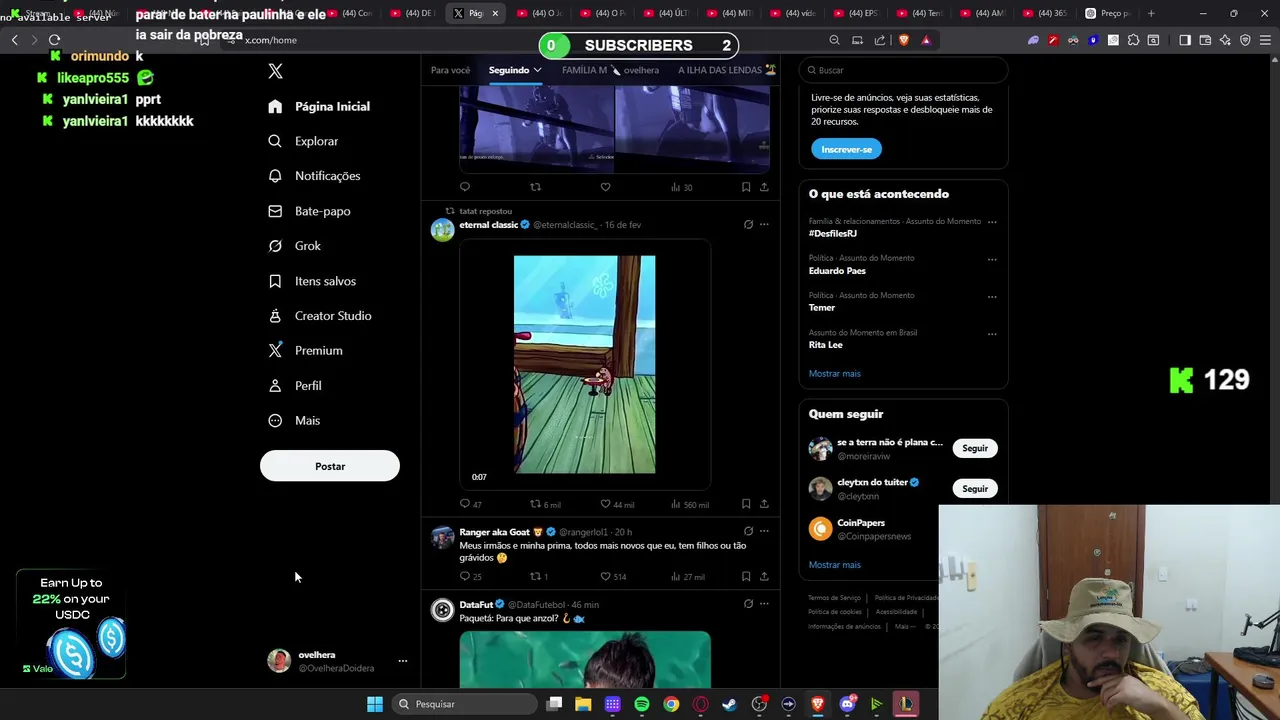
Task: Open the Rita Lee trending topic
Action: (826, 345)
